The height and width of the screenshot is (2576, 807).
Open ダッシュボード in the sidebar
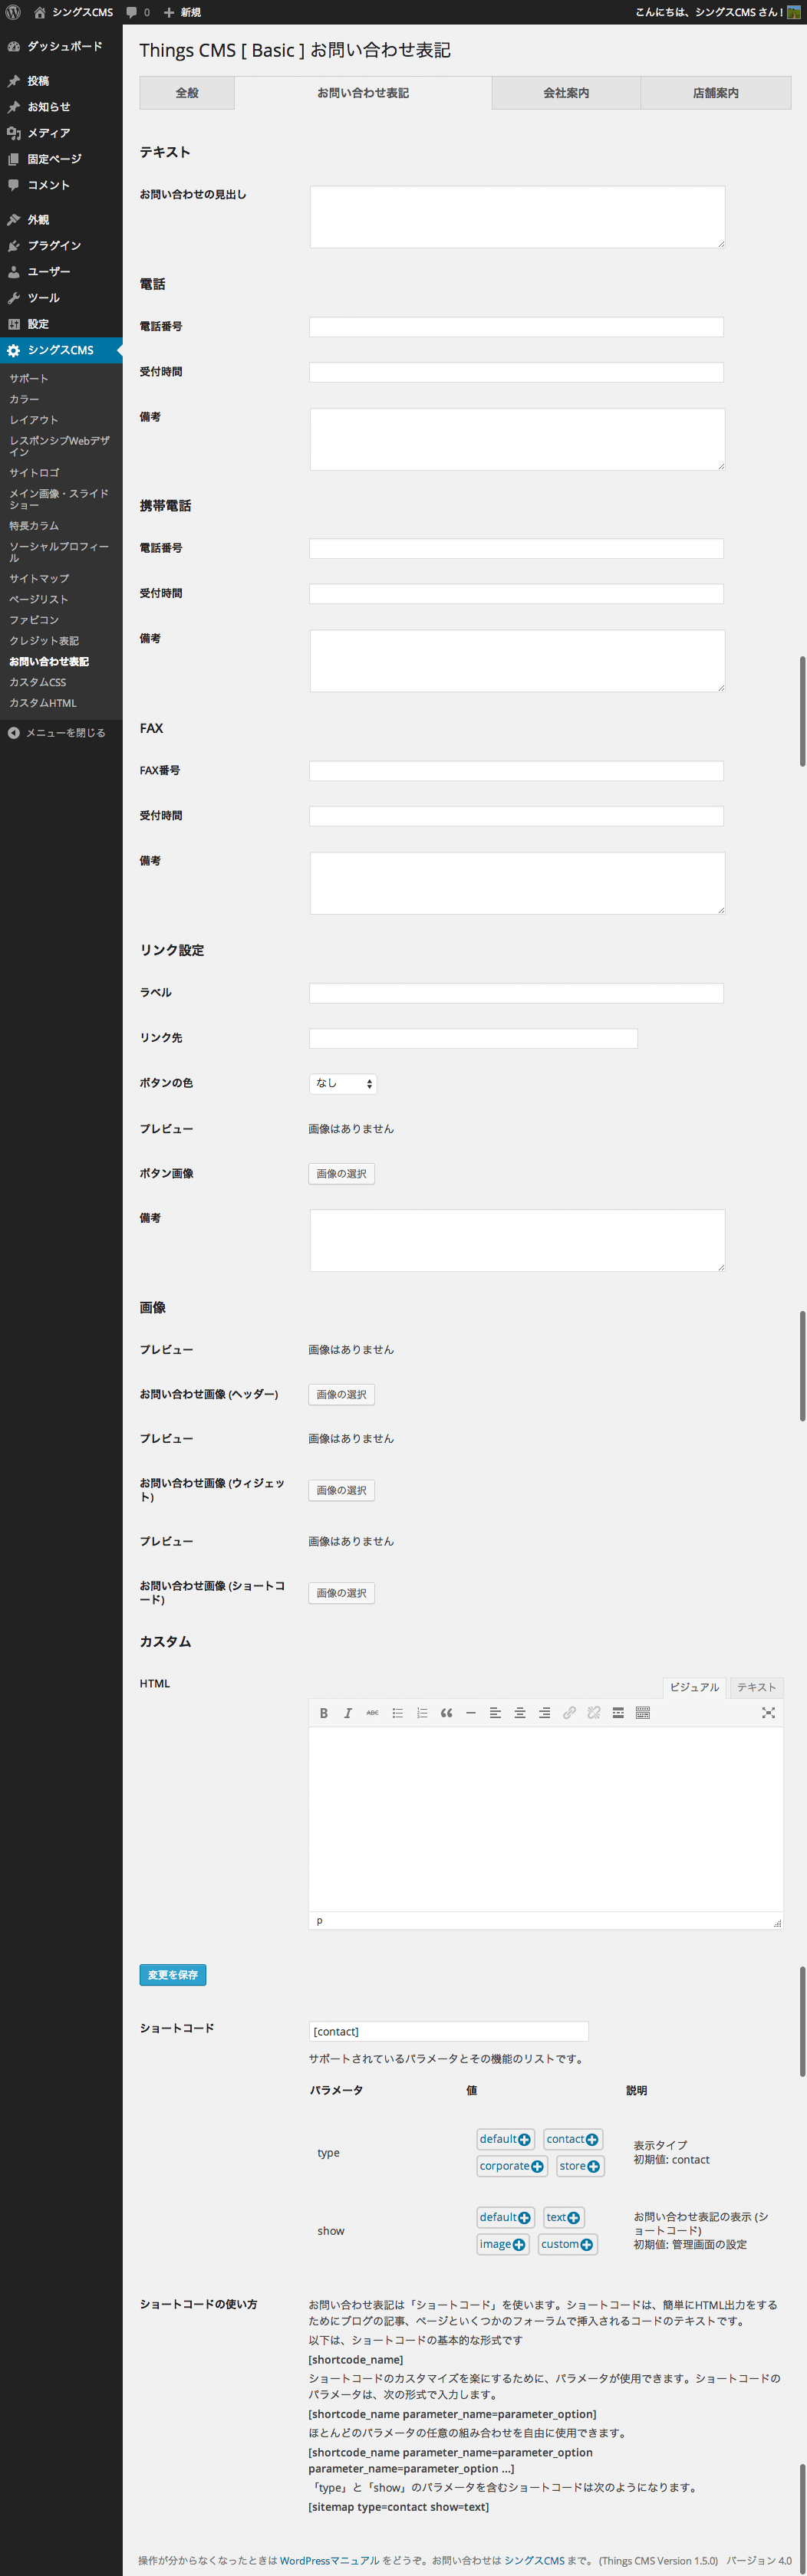pos(61,46)
